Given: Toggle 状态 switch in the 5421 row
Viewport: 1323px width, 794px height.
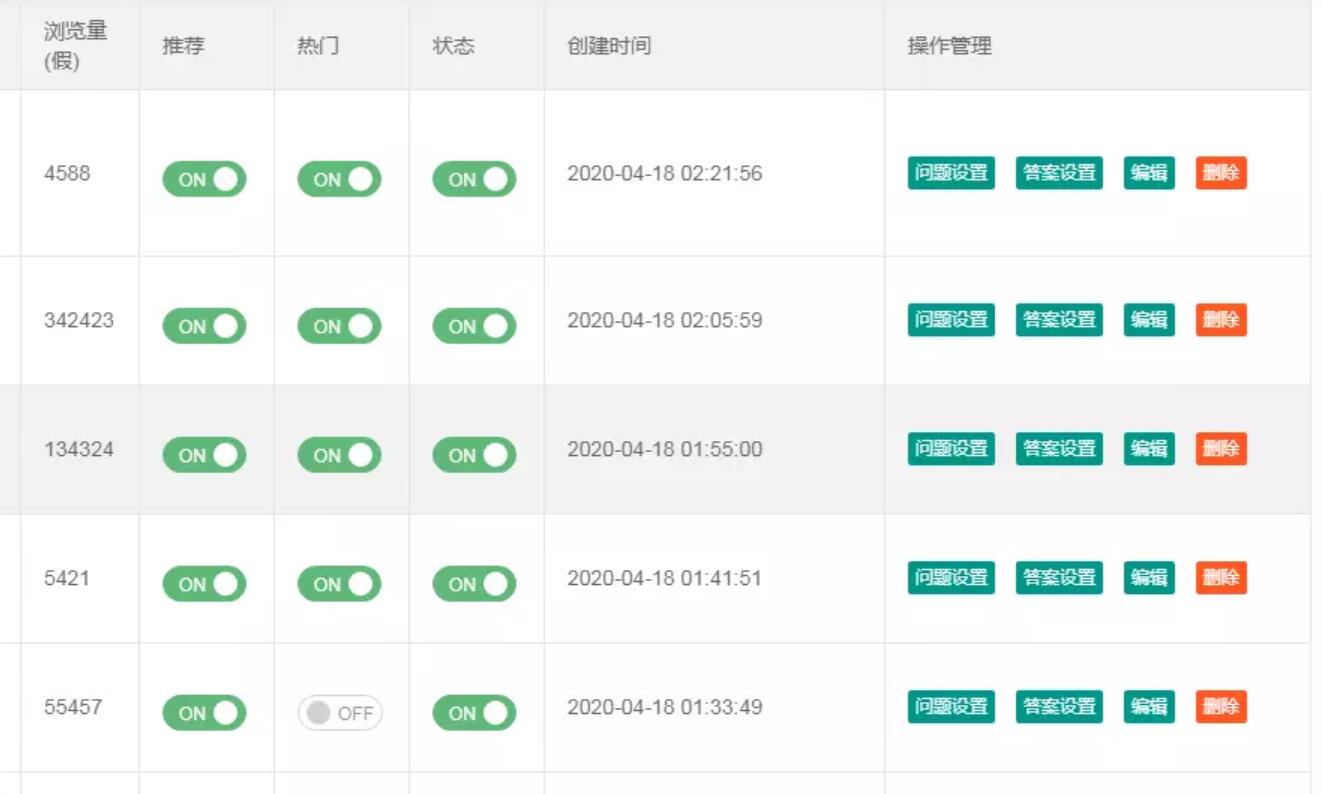Looking at the screenshot, I should click(x=474, y=584).
